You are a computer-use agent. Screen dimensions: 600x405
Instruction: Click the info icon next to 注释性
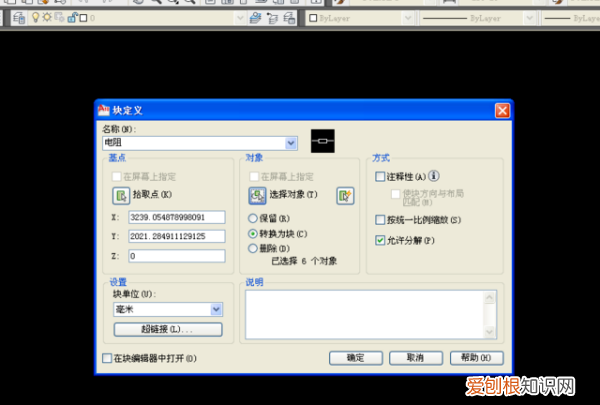434,176
